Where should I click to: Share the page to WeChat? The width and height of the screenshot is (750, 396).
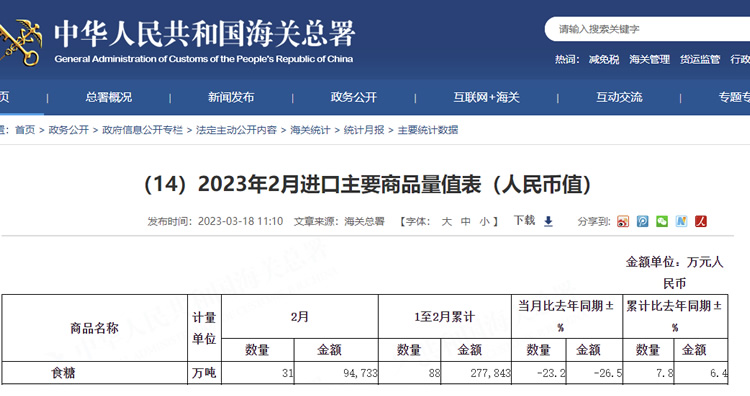pyautogui.click(x=662, y=221)
